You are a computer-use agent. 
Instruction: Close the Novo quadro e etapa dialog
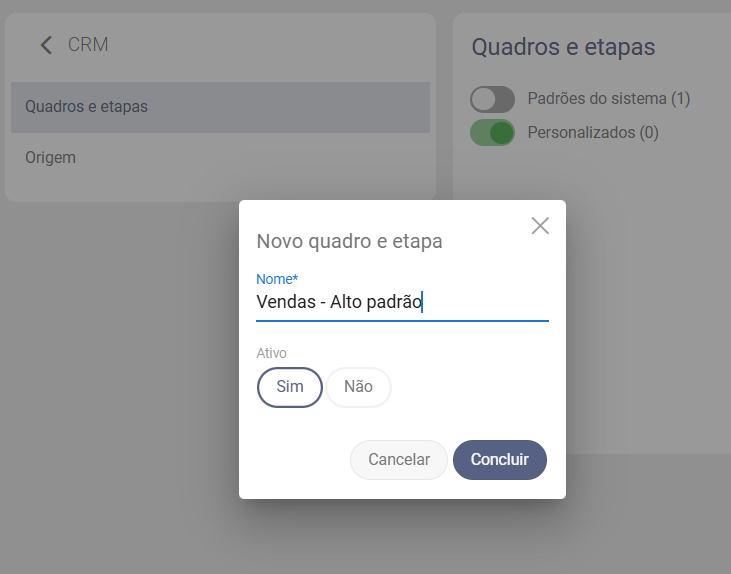tap(540, 226)
